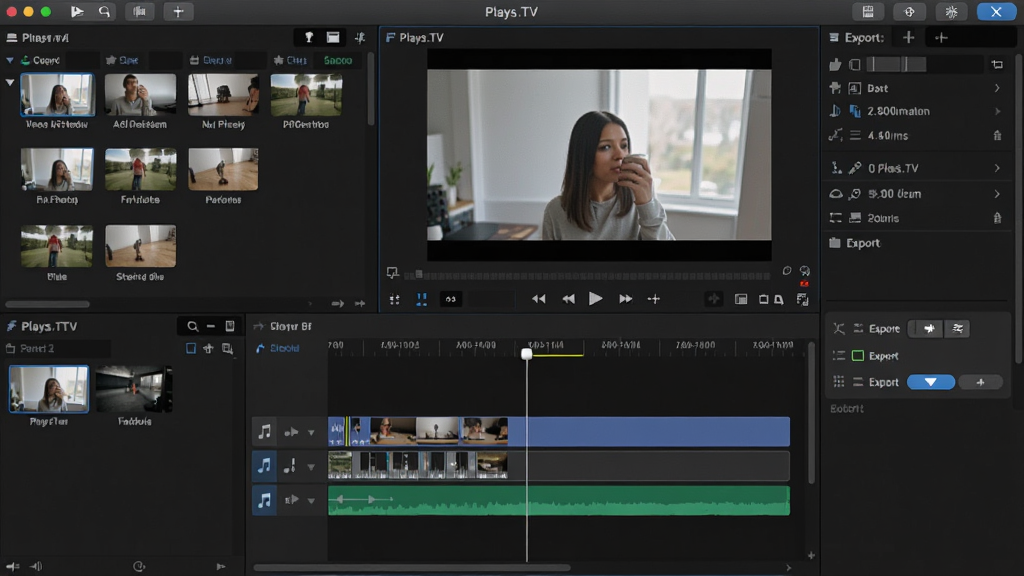This screenshot has height=576, width=1024.
Task: Open green audio track dropdown arrow
Action: pos(312,501)
